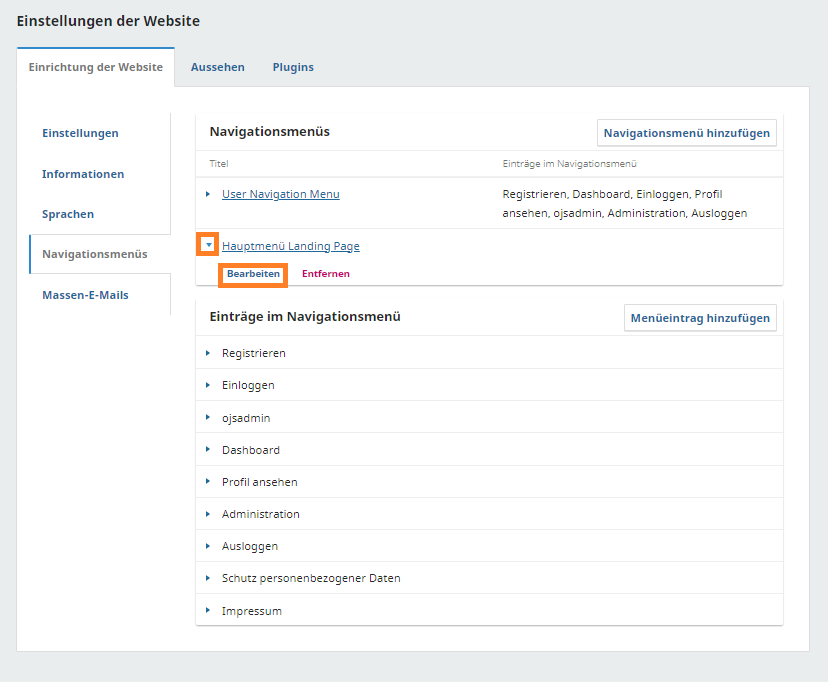
Task: Expand the Einloggen entry arrow
Action: point(208,385)
